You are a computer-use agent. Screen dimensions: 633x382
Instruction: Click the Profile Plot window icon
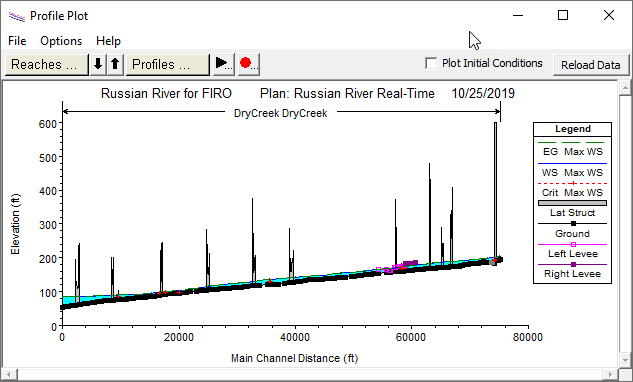coord(17,16)
